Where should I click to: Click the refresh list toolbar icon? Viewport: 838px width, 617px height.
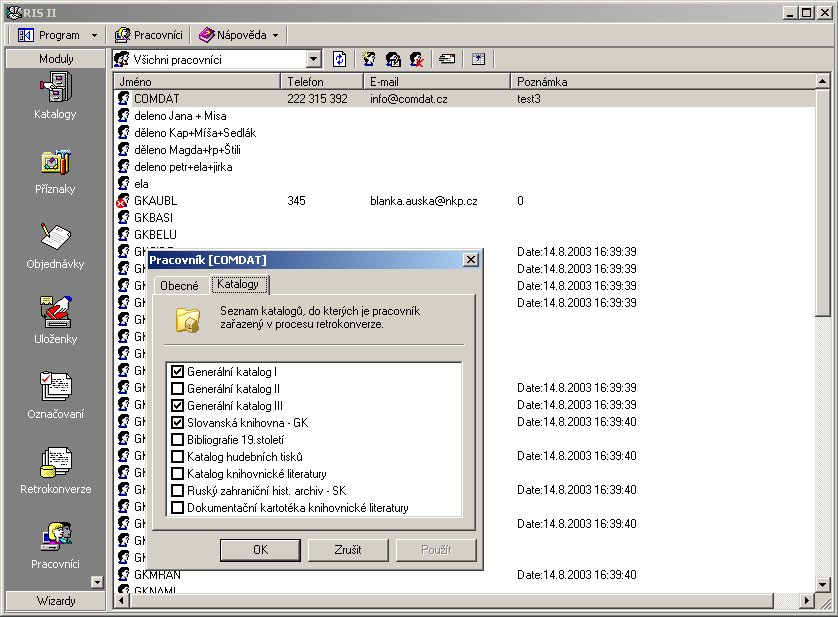pyautogui.click(x=340, y=60)
